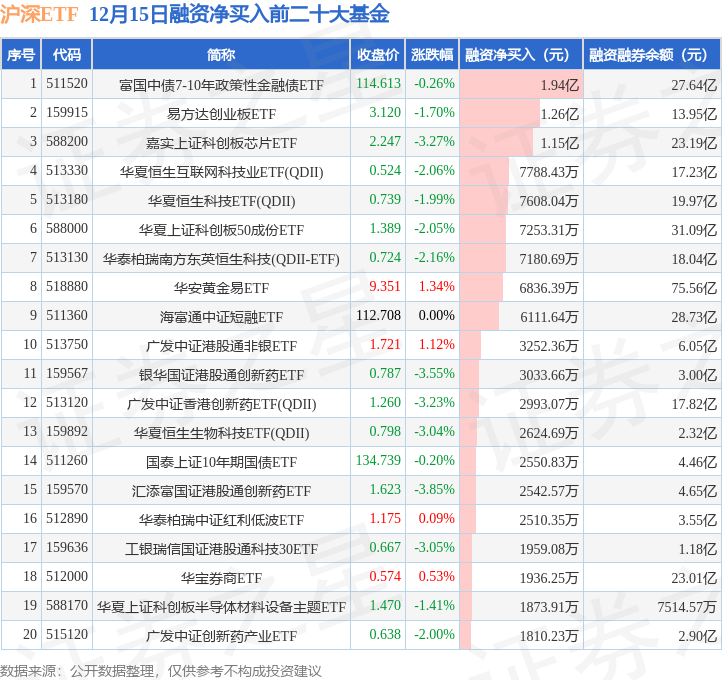Click the 融资融券余额（元） column header
722x680 pixels.
[652, 55]
